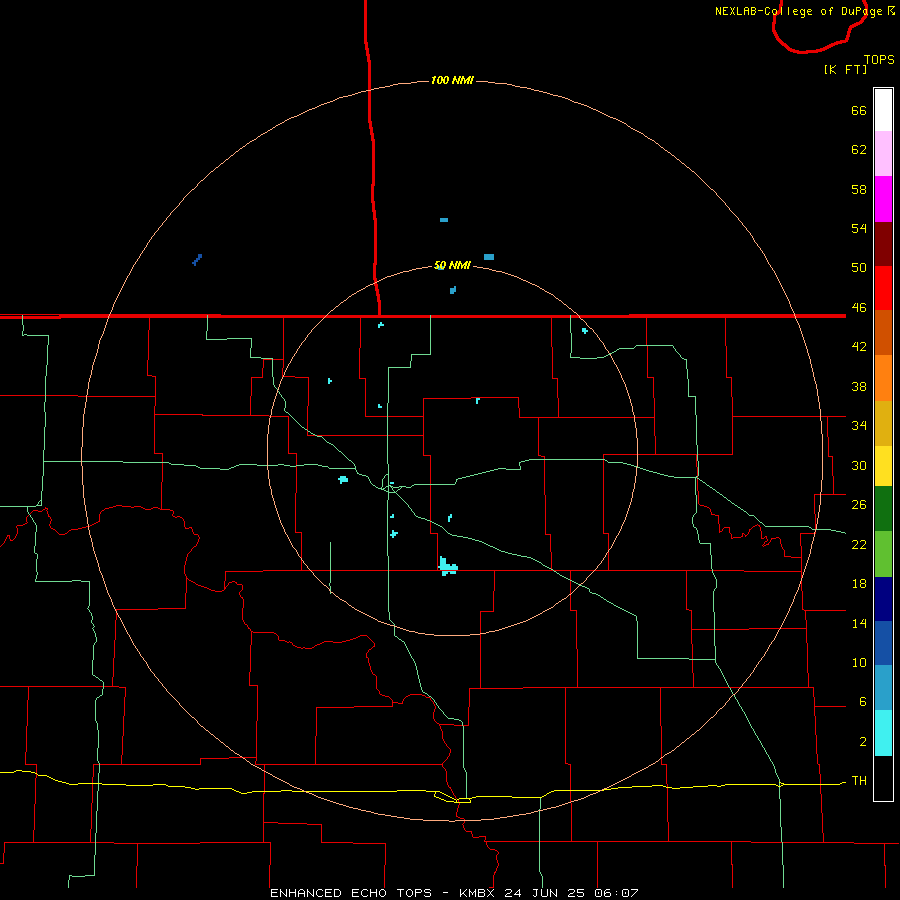The height and width of the screenshot is (900, 900).
Task: Pick the light orange legend swatch
Action: click(x=883, y=378)
